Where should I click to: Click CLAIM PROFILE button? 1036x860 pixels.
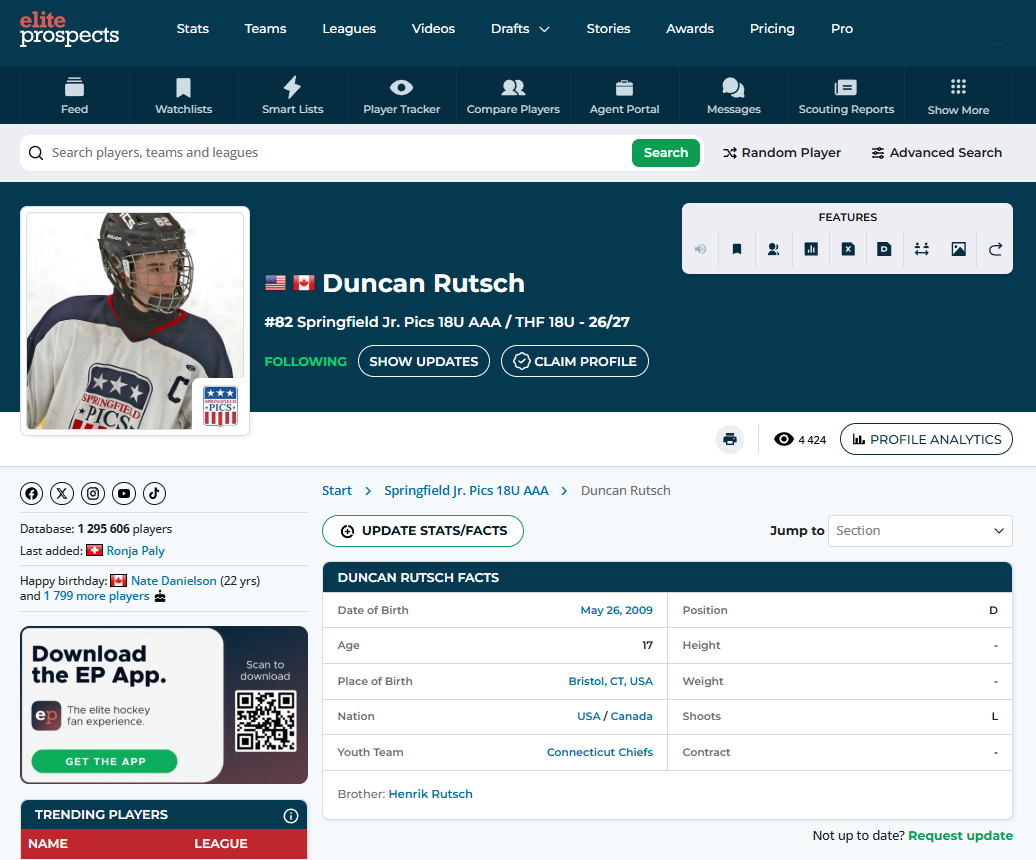tap(575, 361)
